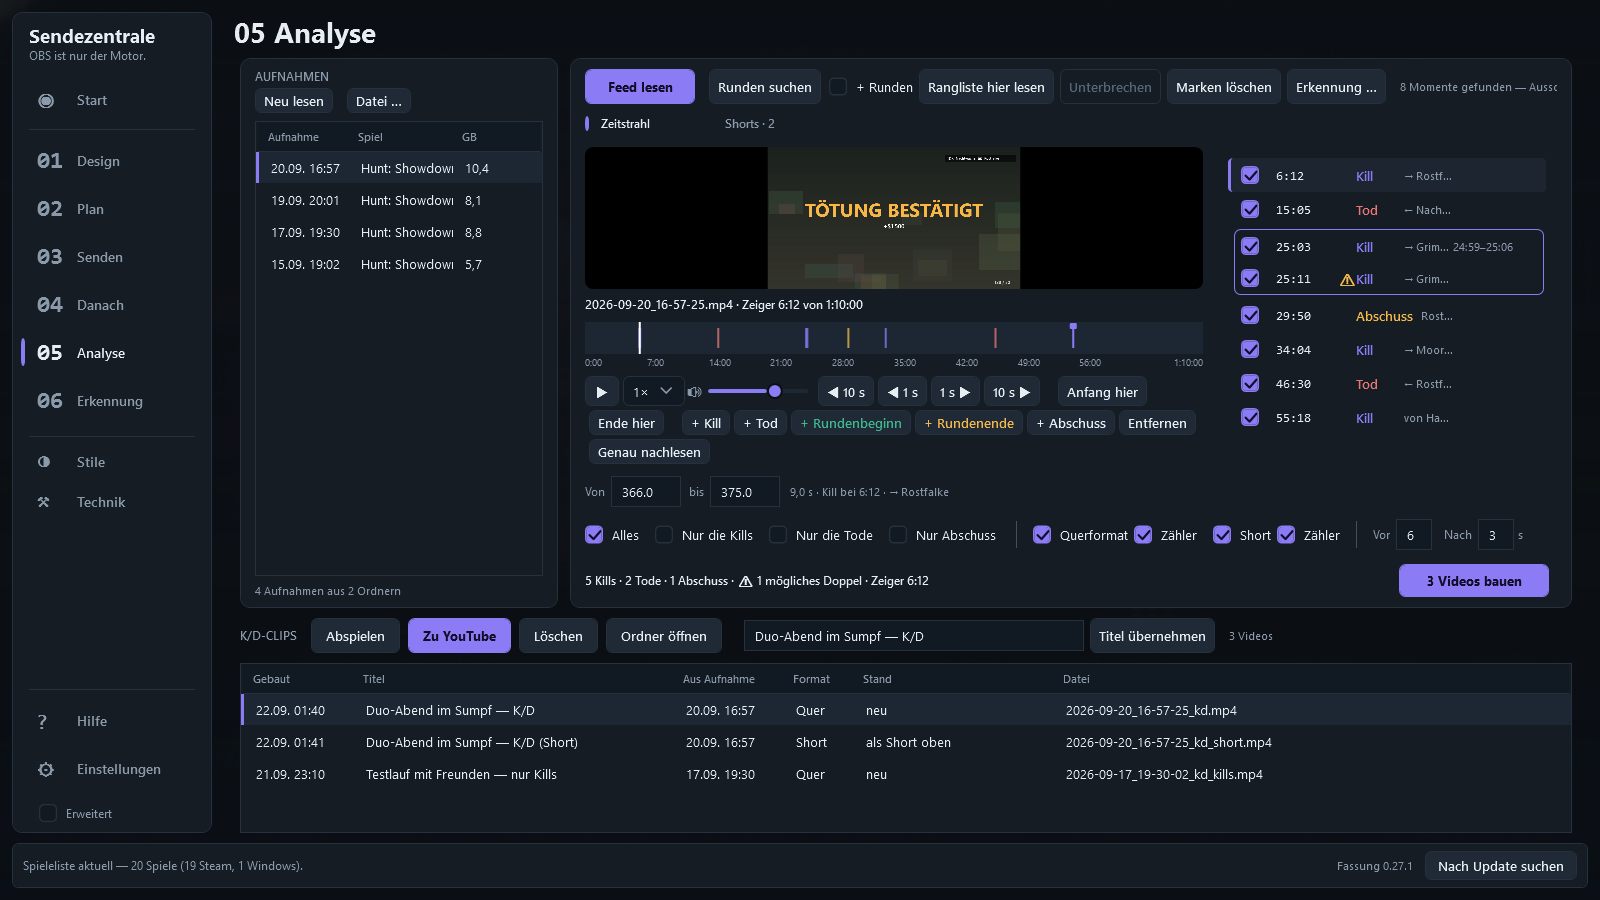Viewport: 1600px width, 900px height.
Task: Click Ende hier button
Action: pyautogui.click(x=627, y=423)
